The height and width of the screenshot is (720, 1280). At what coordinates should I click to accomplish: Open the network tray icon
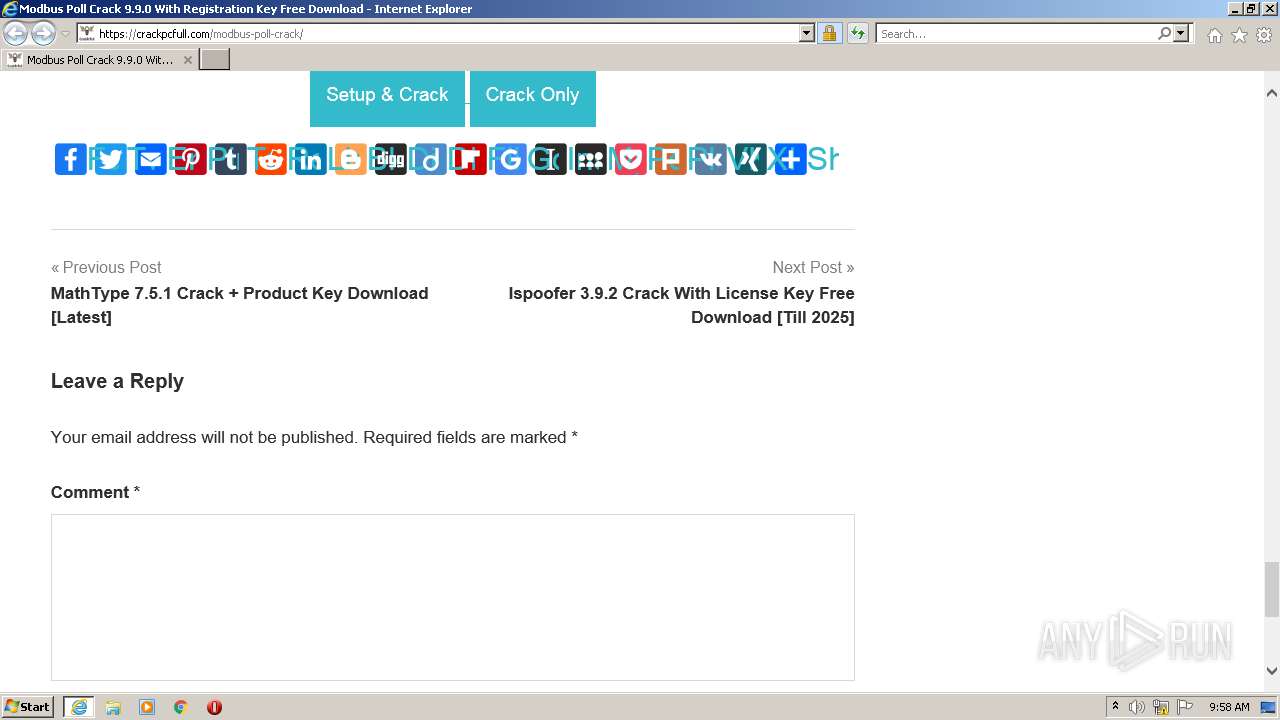click(x=1161, y=707)
